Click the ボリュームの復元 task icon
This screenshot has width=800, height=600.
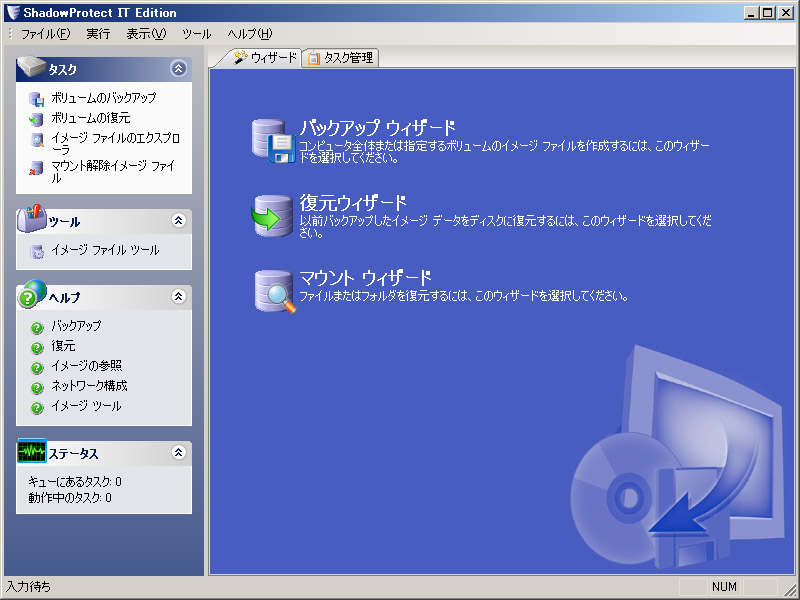[x=36, y=119]
